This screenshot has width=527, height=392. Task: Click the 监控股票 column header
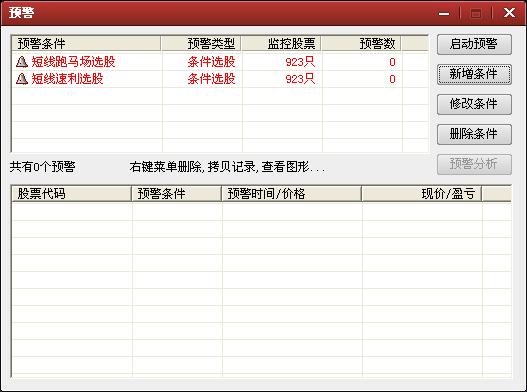[281, 43]
